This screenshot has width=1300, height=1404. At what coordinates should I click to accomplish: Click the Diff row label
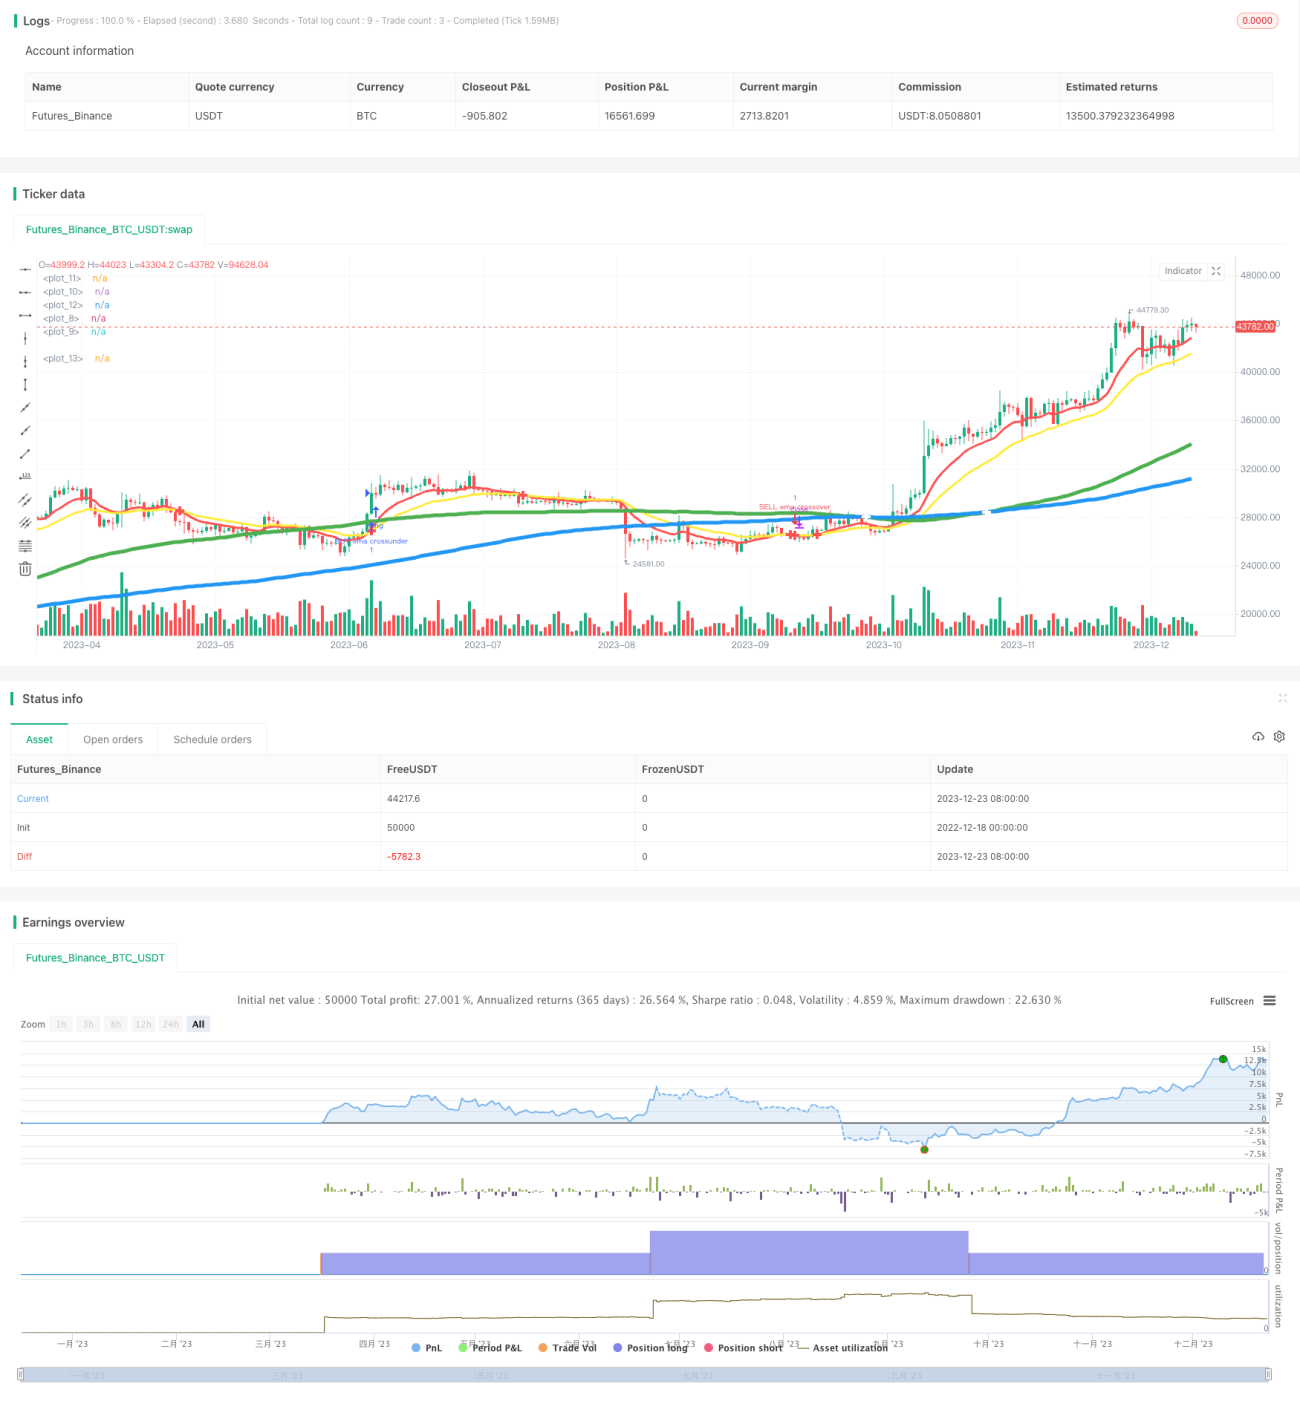25,857
